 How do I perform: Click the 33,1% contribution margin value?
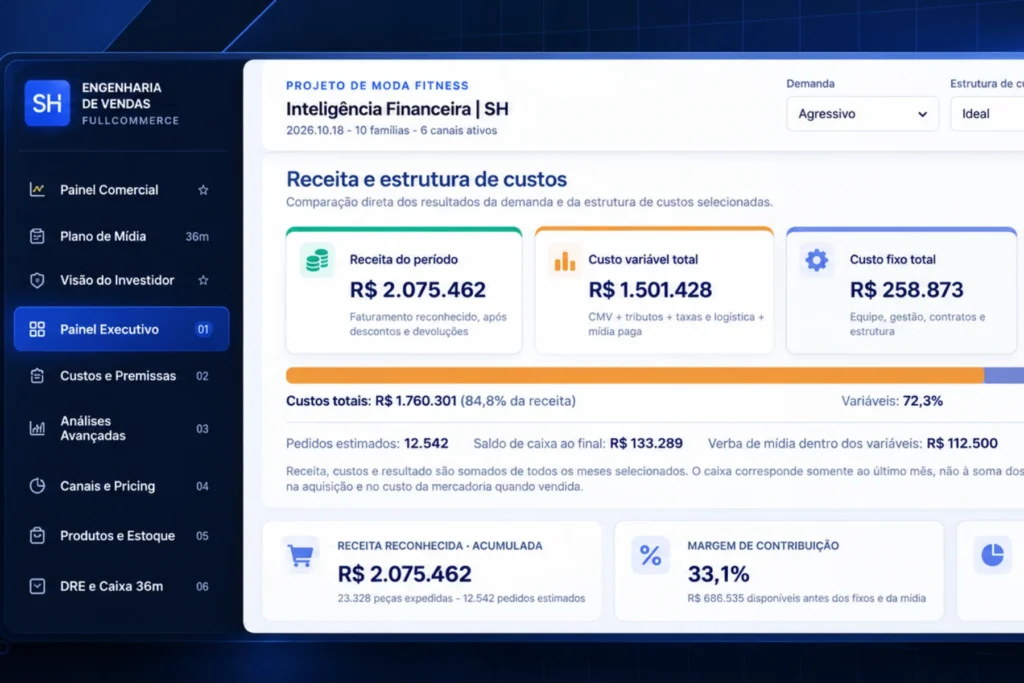(718, 574)
